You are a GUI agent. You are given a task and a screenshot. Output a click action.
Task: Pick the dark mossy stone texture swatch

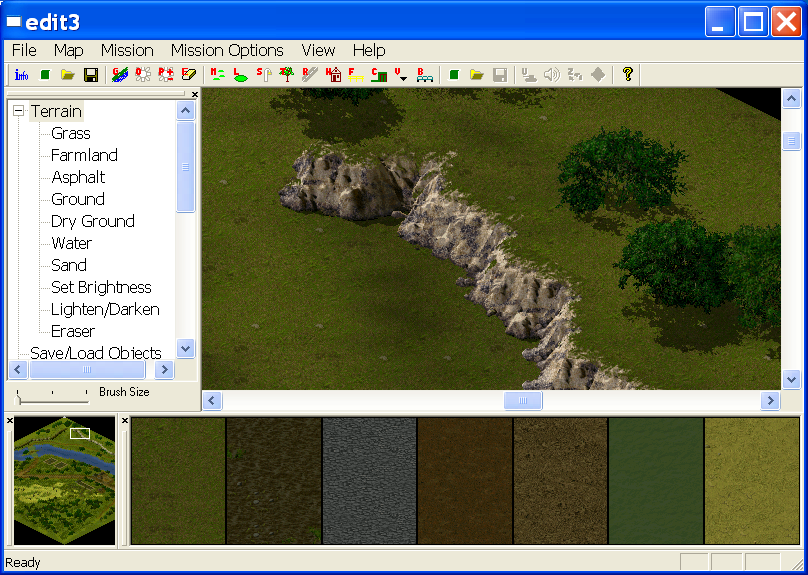[x=274, y=481]
